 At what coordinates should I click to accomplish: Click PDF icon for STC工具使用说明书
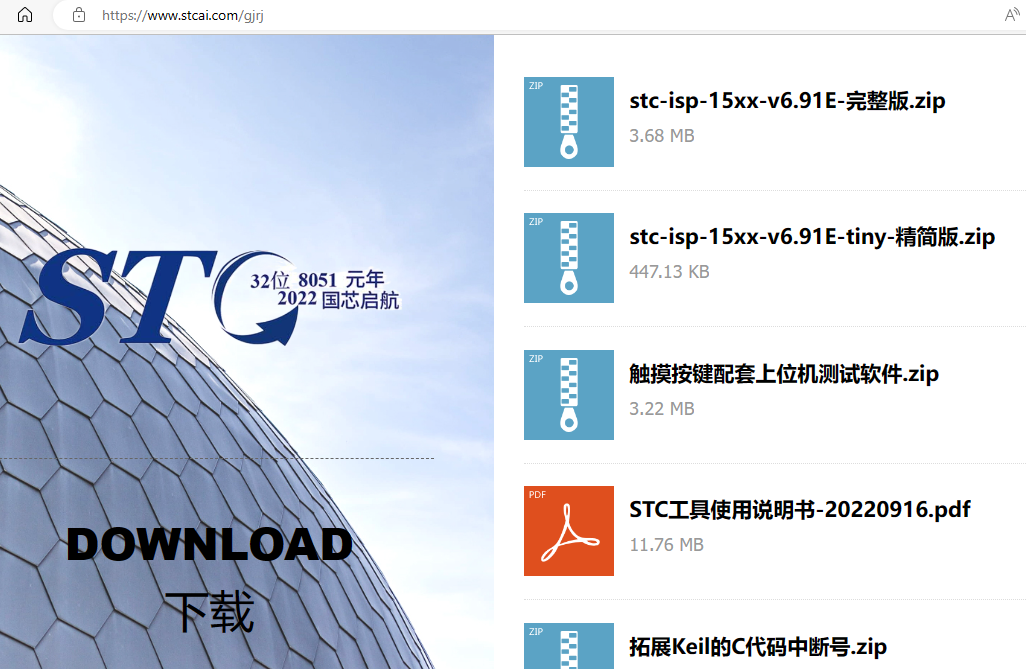click(x=569, y=531)
